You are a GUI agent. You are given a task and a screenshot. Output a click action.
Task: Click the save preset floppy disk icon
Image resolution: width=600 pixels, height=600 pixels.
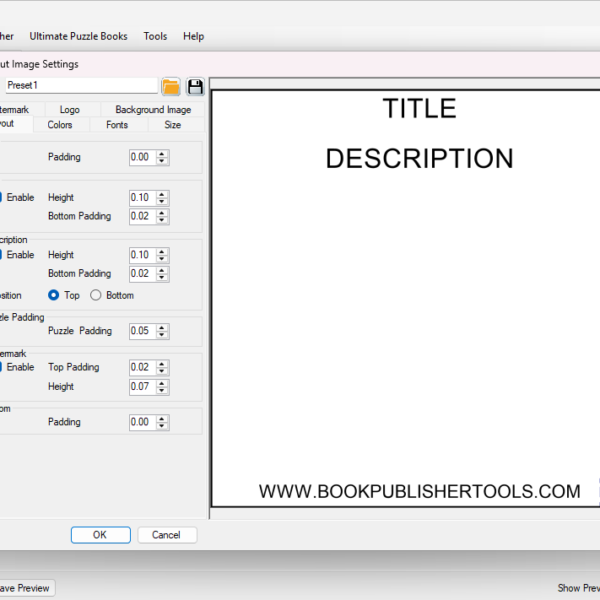(x=195, y=86)
